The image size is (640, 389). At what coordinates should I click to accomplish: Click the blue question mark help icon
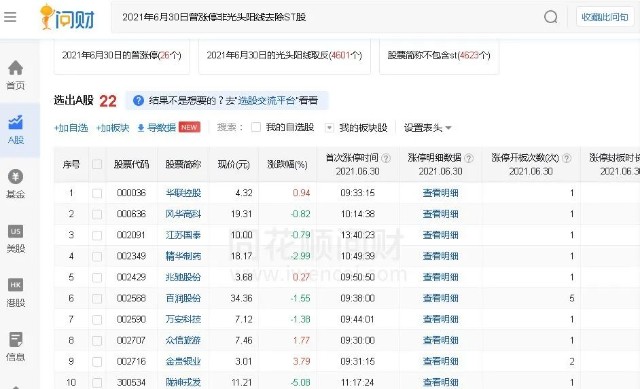pyautogui.click(x=138, y=100)
